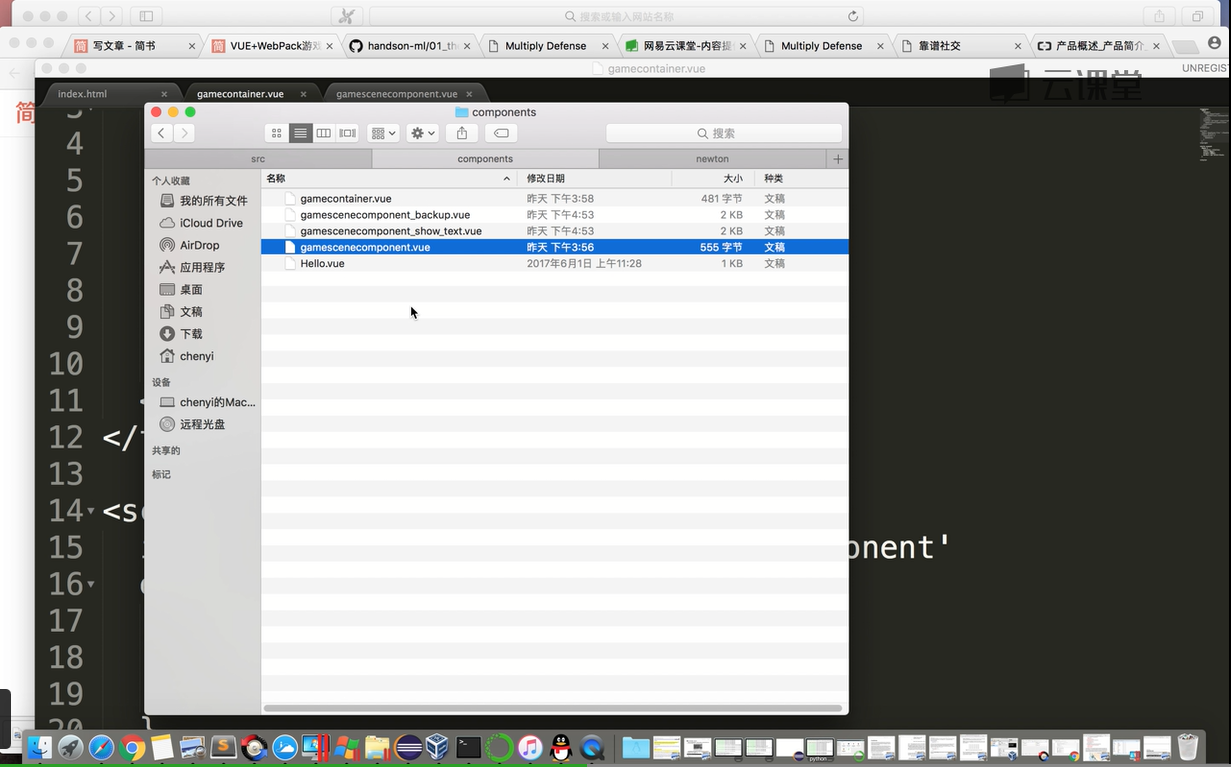The height and width of the screenshot is (767, 1231).
Task: Collapse code fold arrow at line 16
Action: [91, 584]
